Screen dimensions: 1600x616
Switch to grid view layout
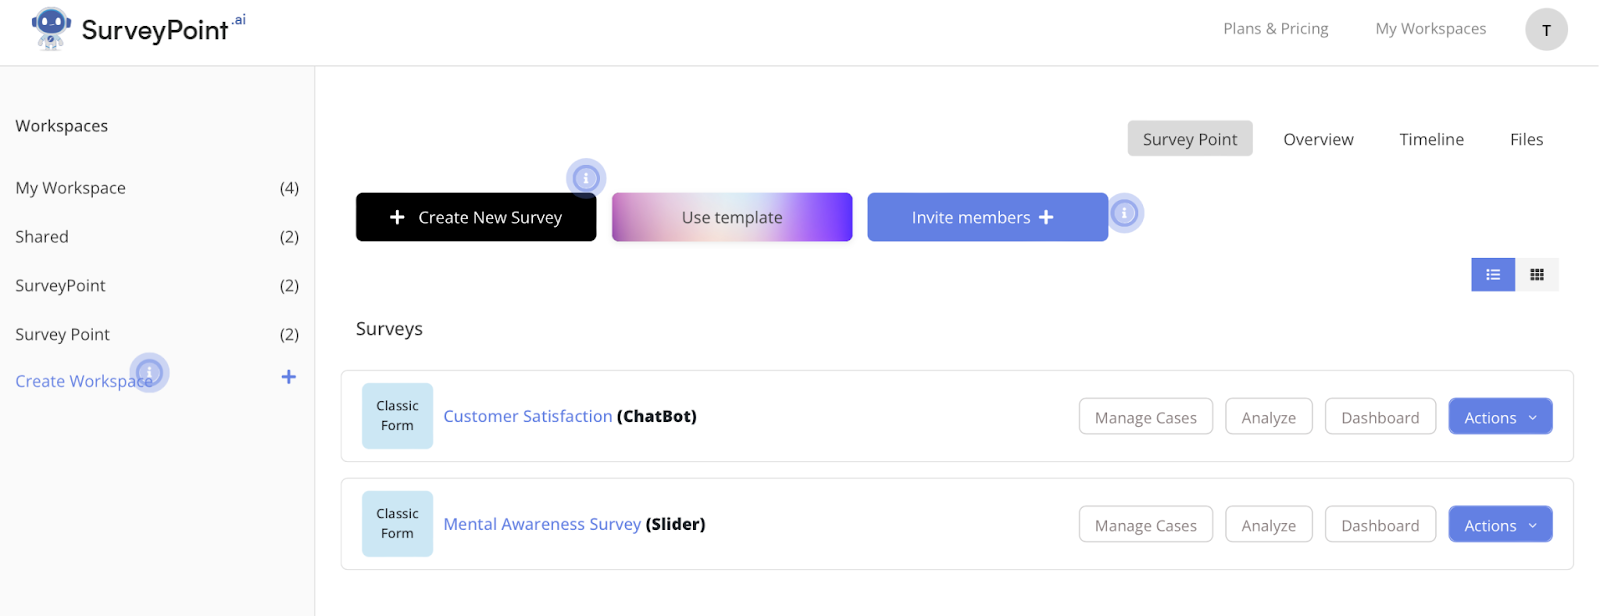point(1537,275)
